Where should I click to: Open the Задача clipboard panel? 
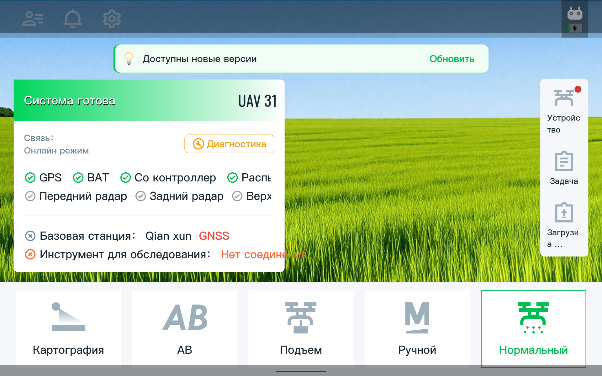click(564, 168)
